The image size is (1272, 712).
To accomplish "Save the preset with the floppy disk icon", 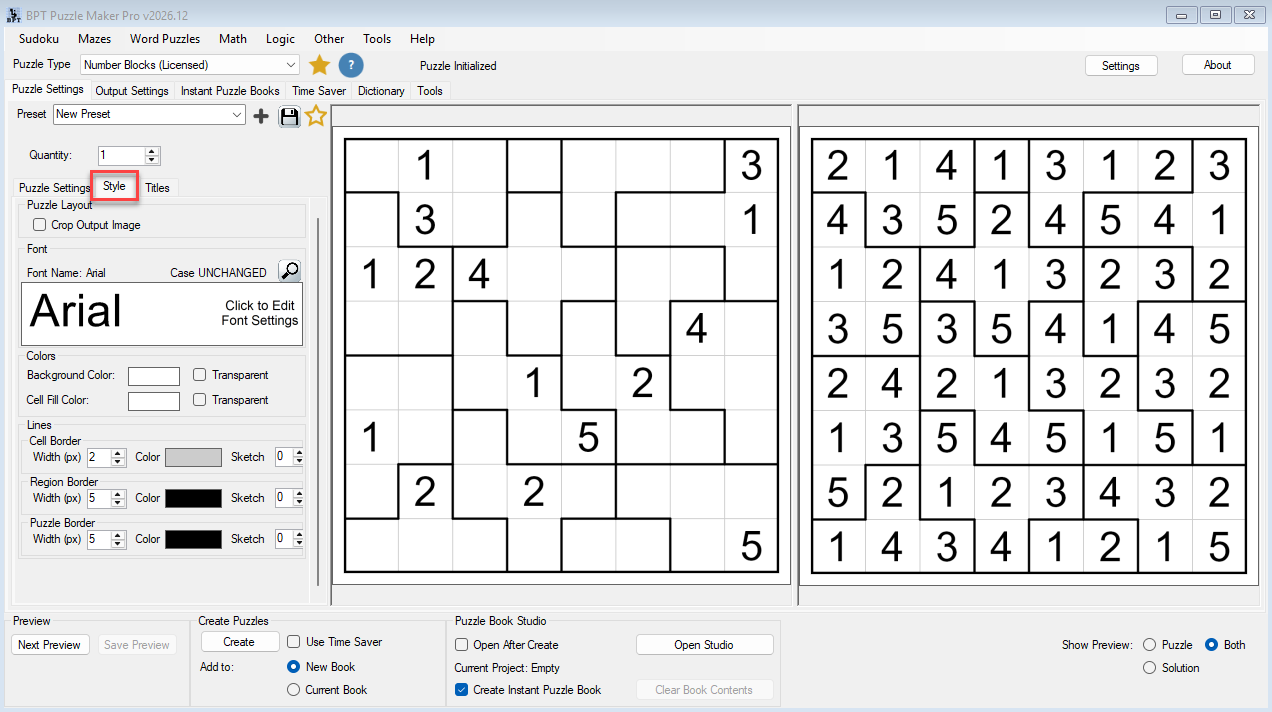I will 289,116.
